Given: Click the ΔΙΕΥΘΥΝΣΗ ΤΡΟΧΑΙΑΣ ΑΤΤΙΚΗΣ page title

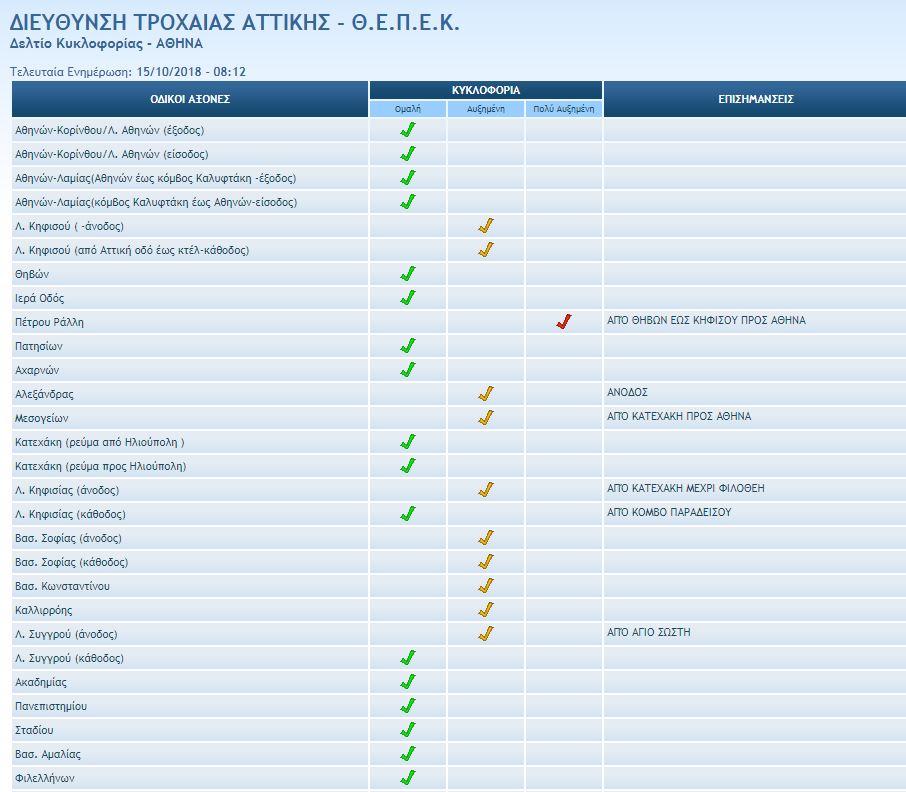Looking at the screenshot, I should click(x=235, y=23).
